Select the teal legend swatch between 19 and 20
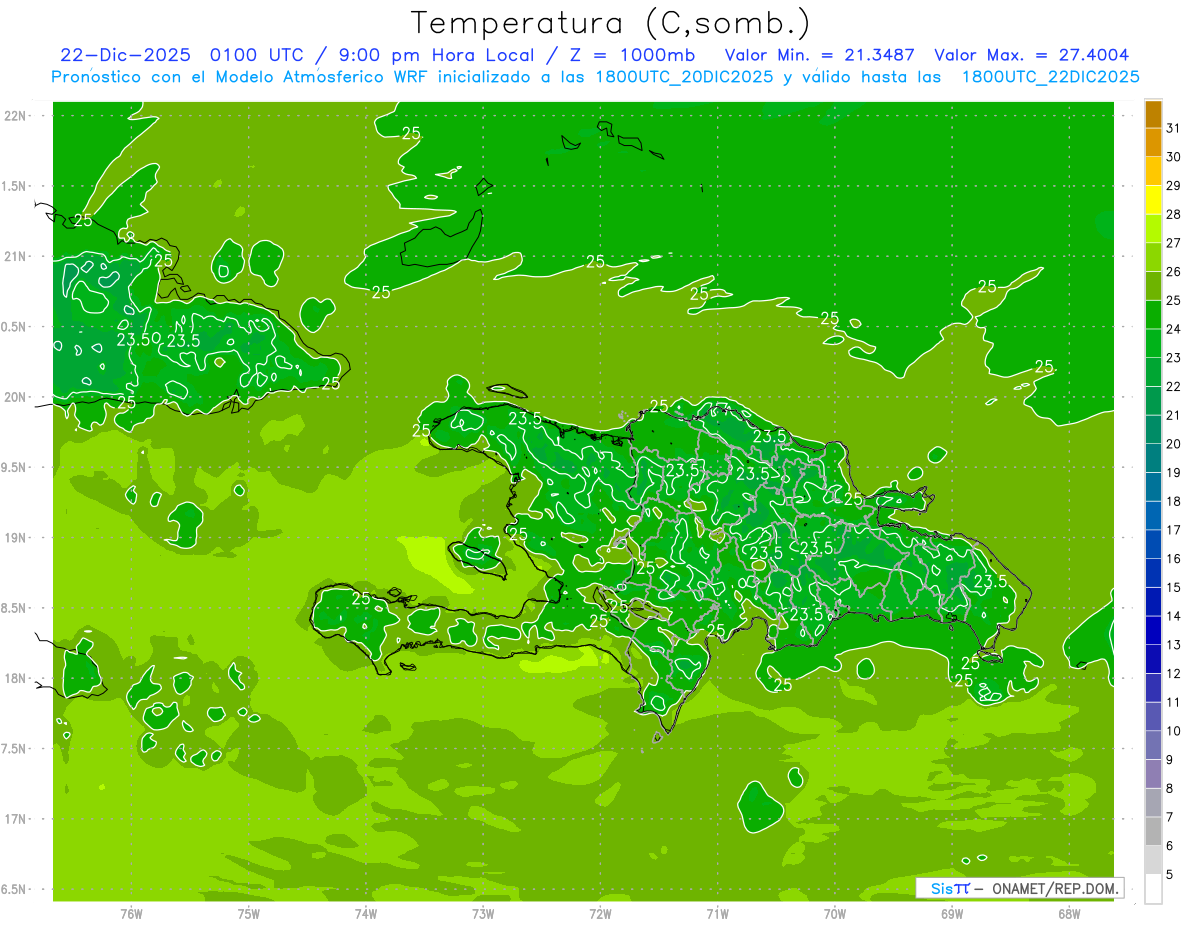 1153,458
